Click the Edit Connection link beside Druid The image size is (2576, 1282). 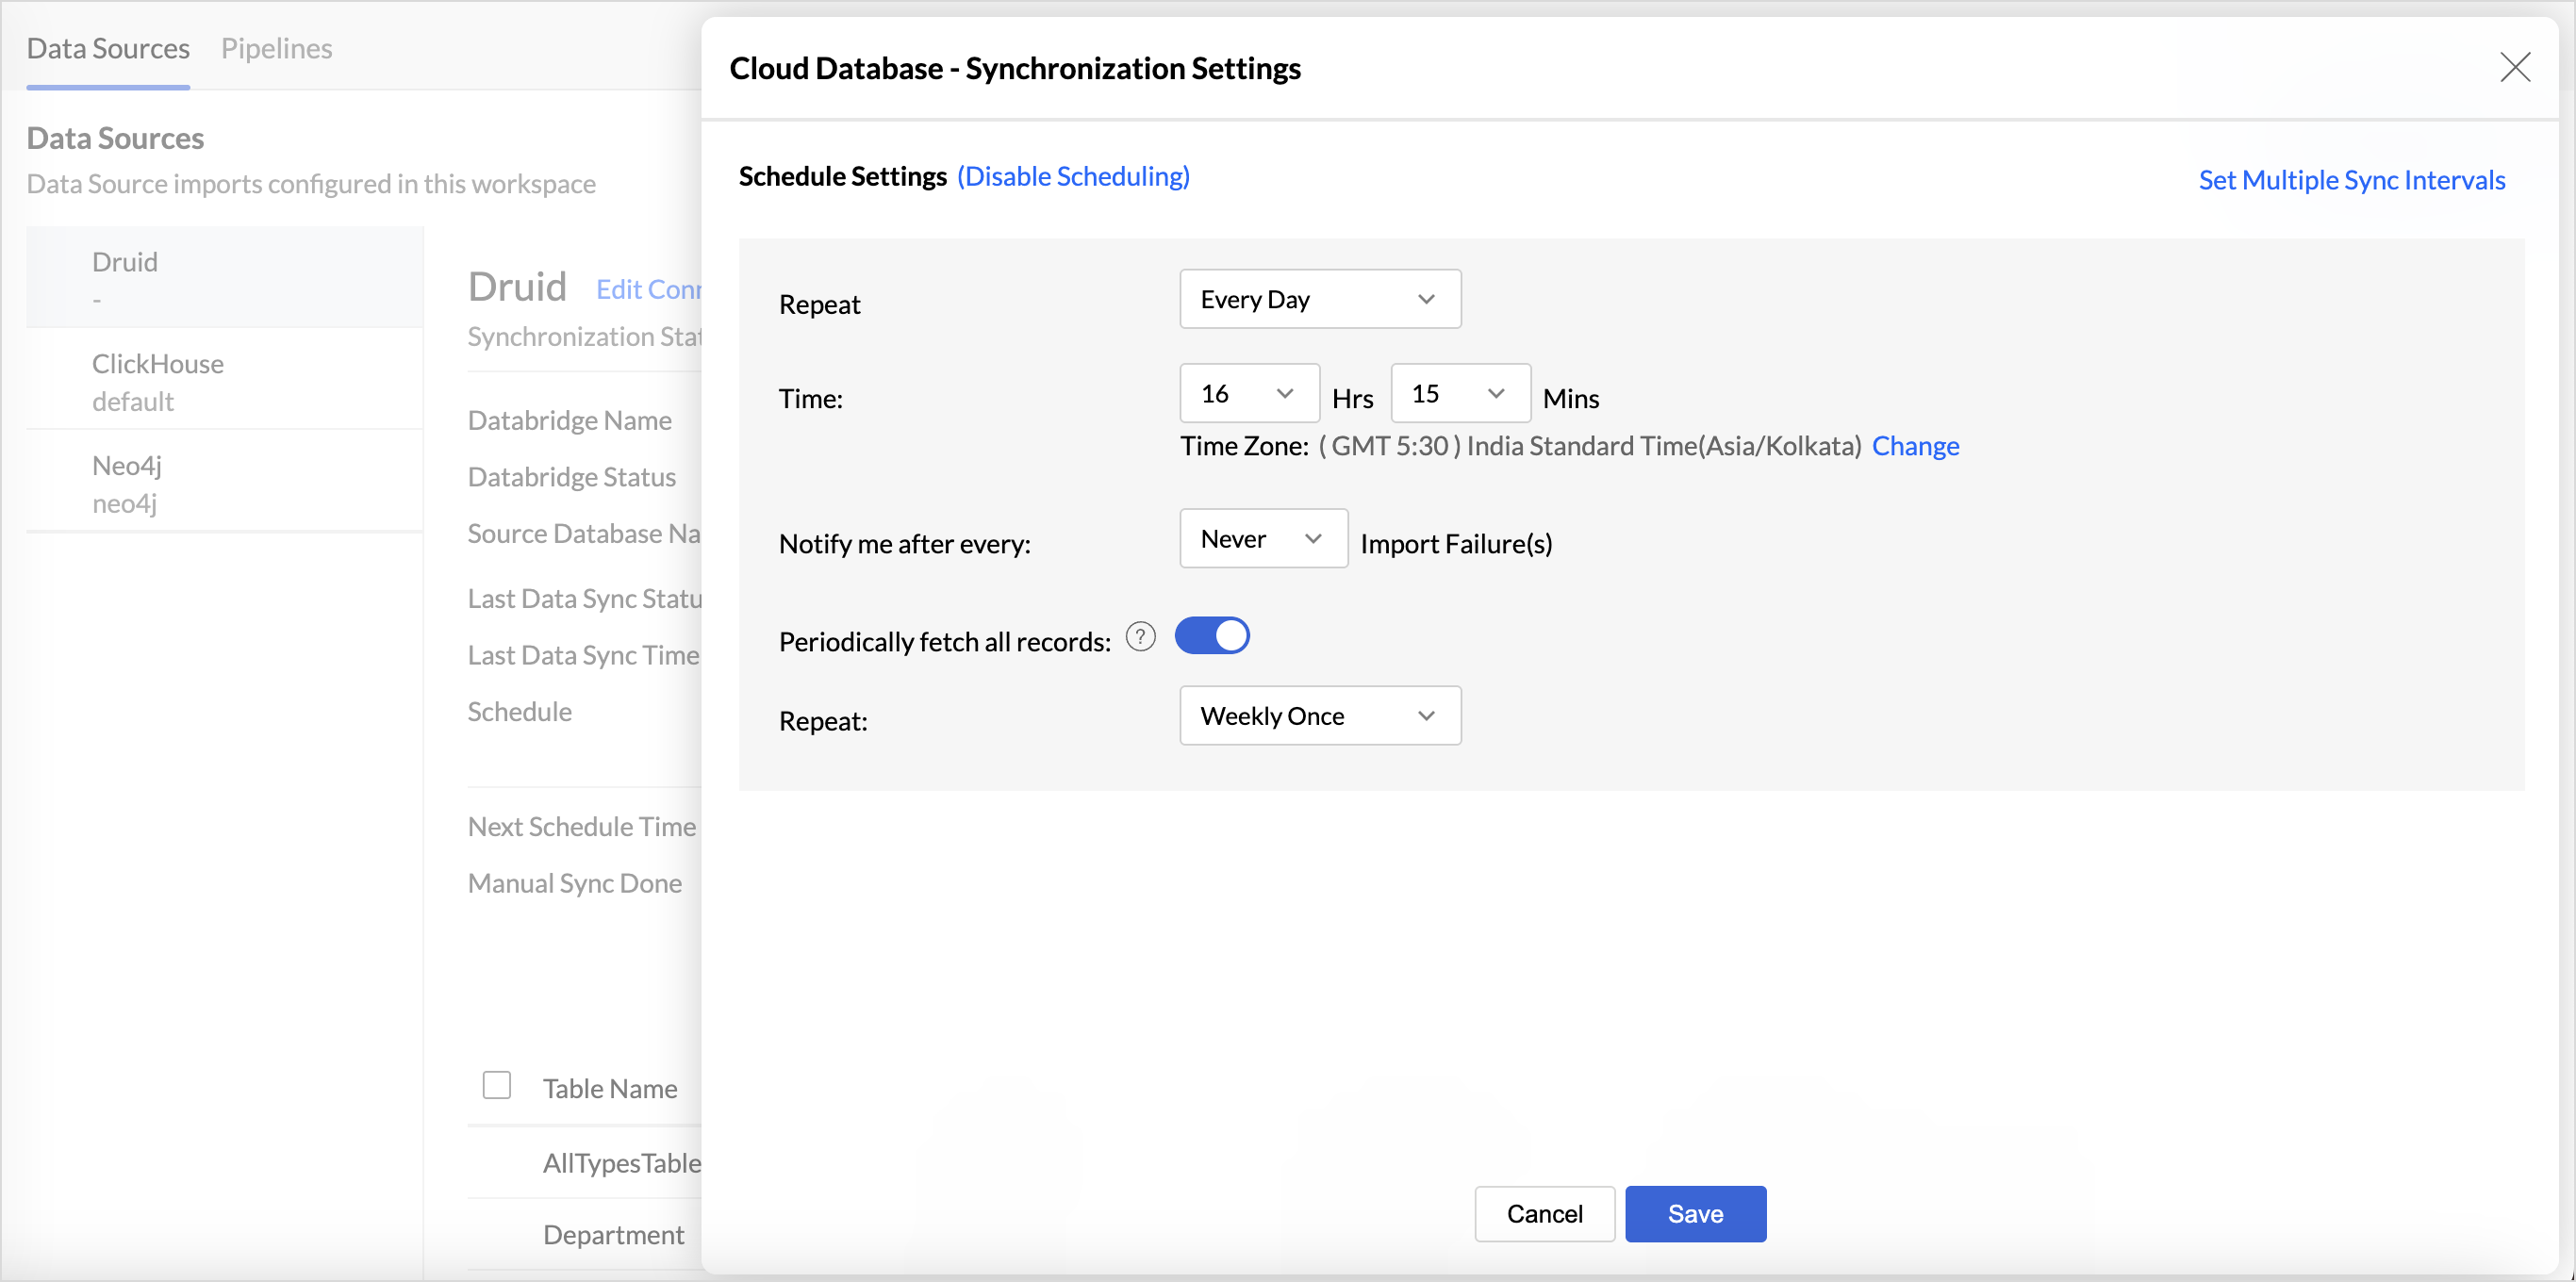click(649, 289)
